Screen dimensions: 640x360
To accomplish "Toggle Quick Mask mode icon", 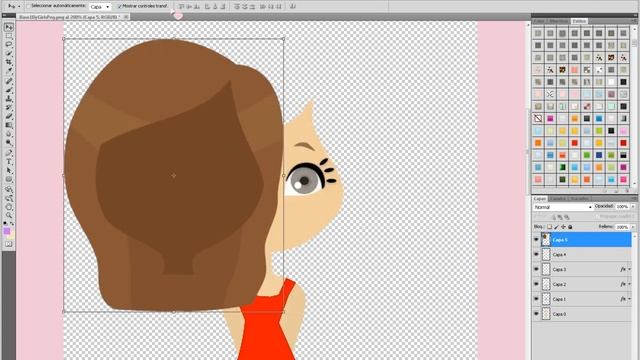I will pos(9,244).
